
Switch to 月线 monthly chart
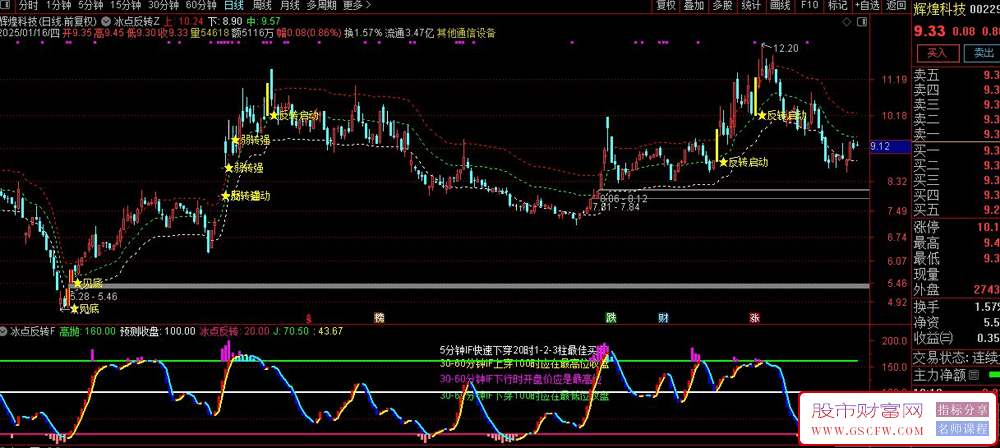pos(290,6)
